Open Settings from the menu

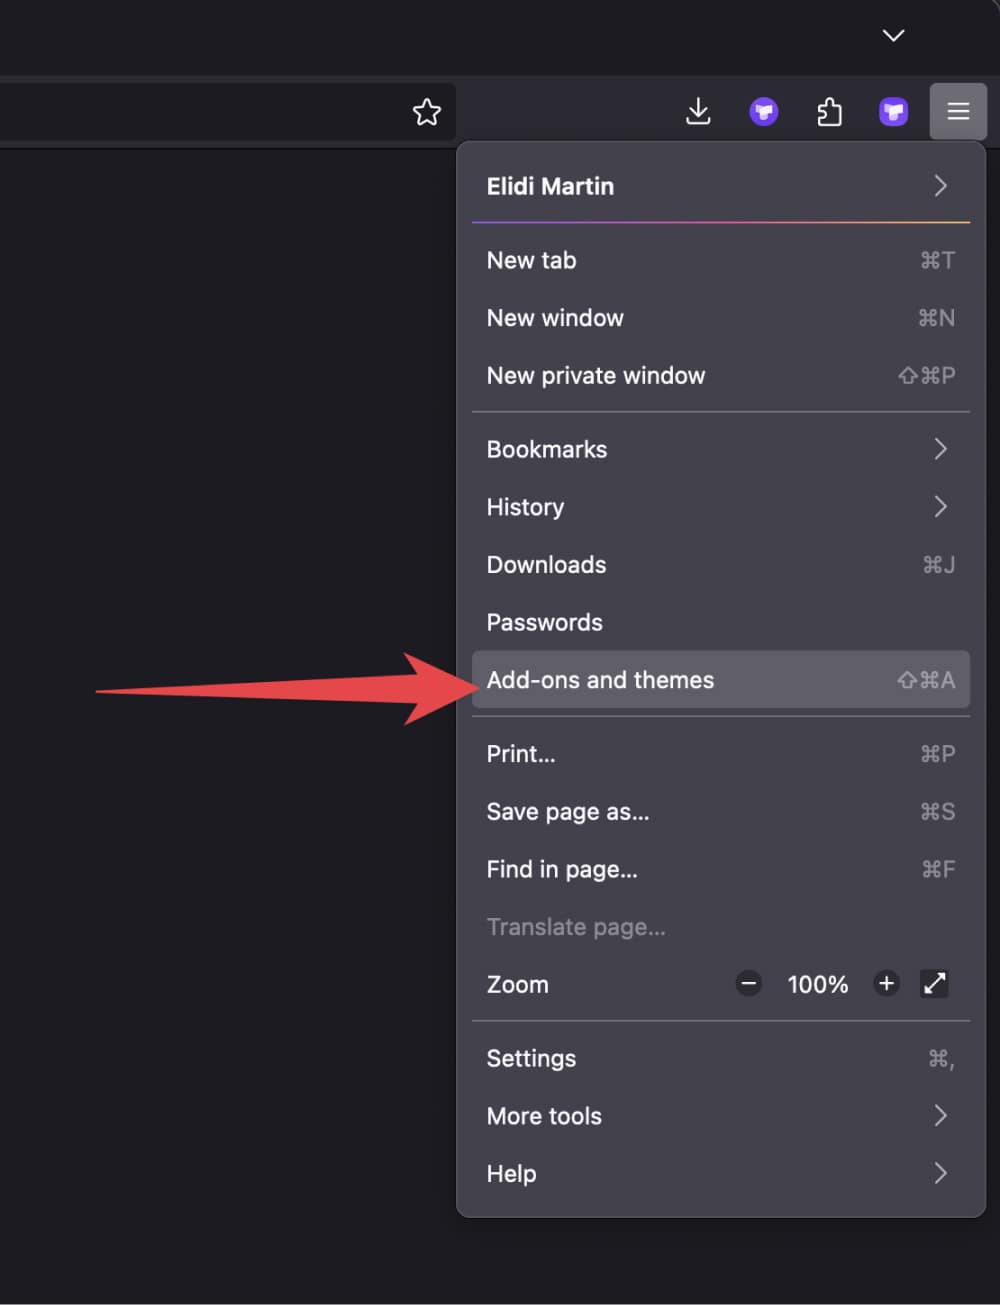(x=721, y=1058)
